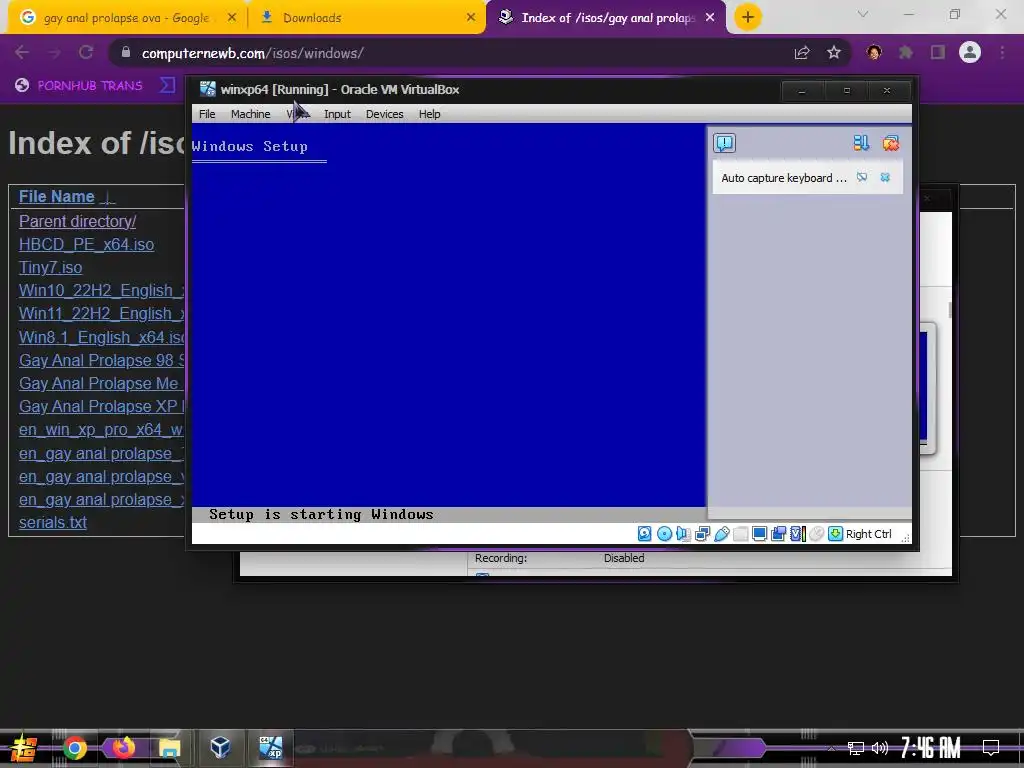Go back using the browser back arrow

pos(22,52)
